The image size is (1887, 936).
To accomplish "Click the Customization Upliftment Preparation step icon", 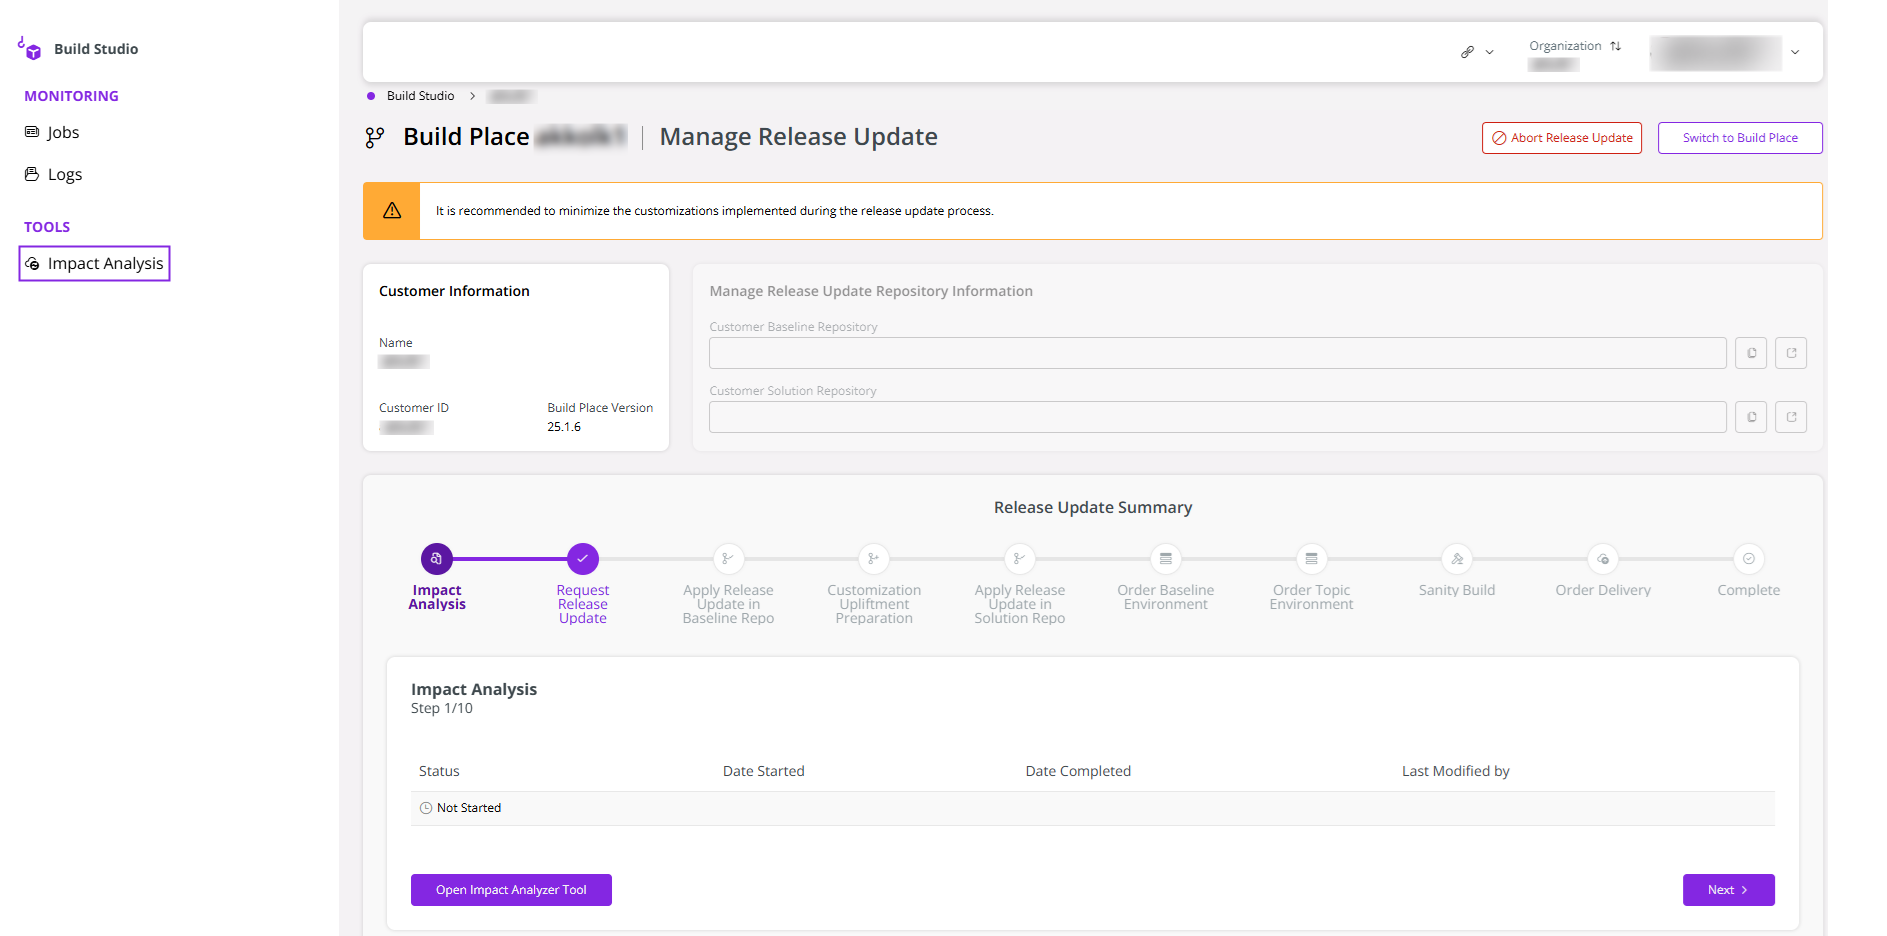I will click(x=873, y=558).
